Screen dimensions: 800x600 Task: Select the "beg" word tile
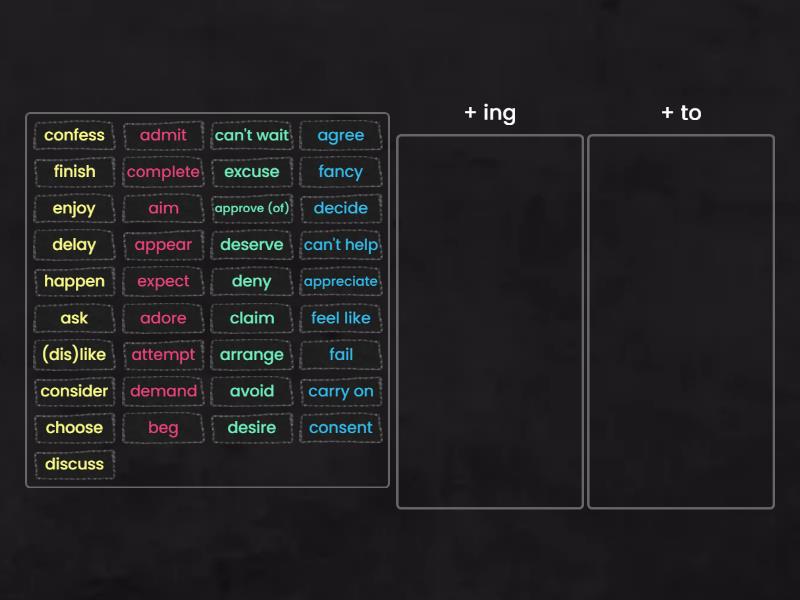[163, 428]
